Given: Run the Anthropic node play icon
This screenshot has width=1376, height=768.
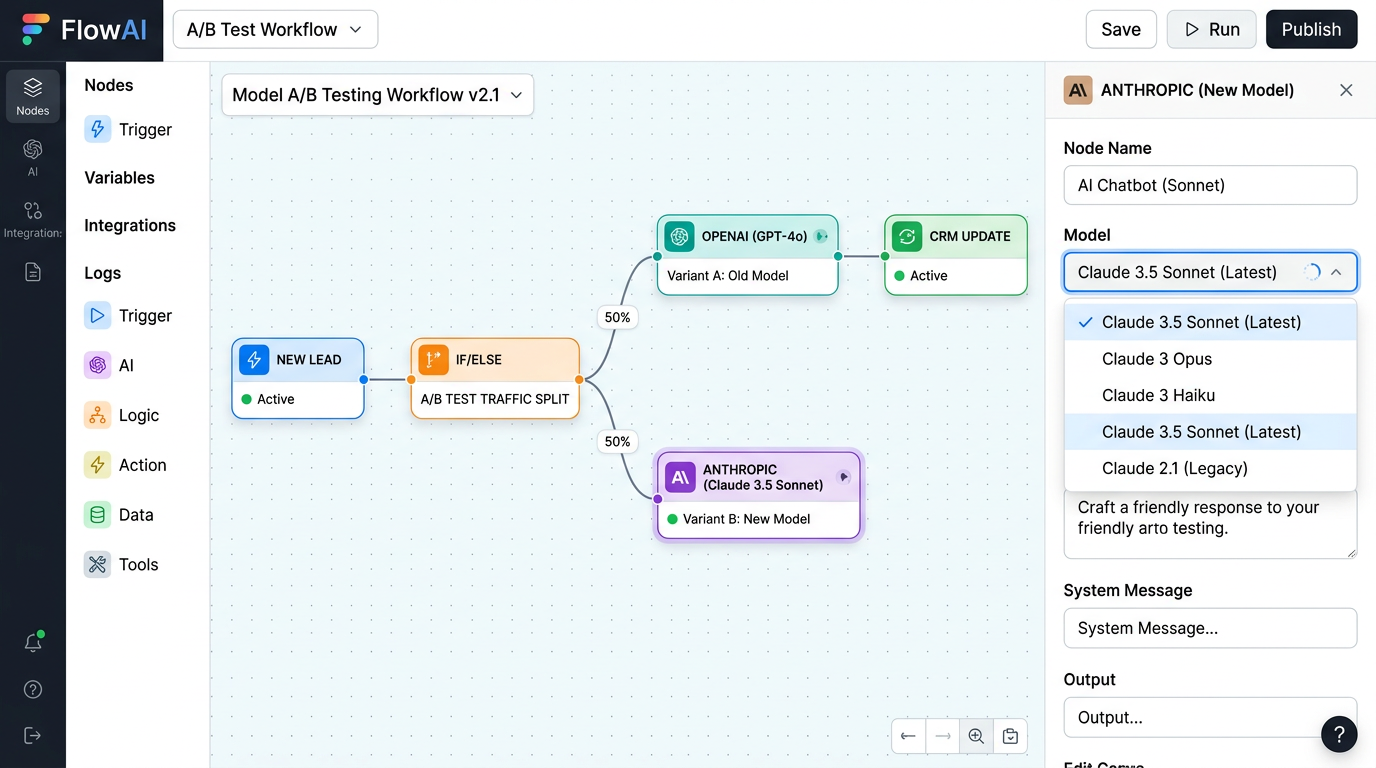Looking at the screenshot, I should (x=843, y=477).
